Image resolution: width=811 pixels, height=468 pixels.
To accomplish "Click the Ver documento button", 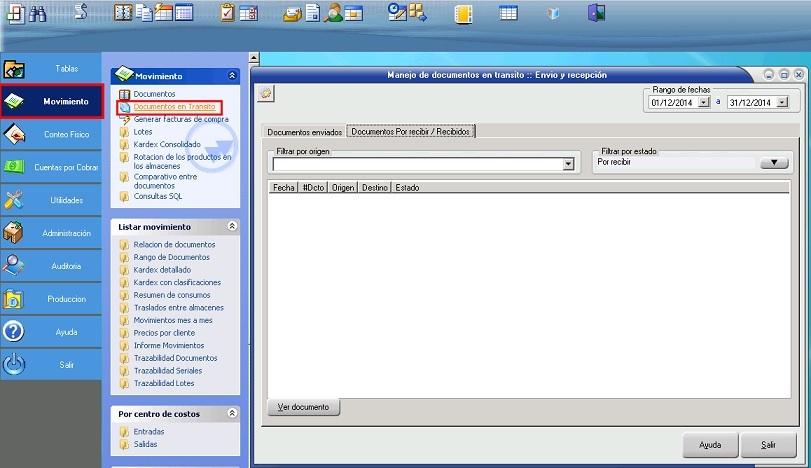I will [304, 407].
